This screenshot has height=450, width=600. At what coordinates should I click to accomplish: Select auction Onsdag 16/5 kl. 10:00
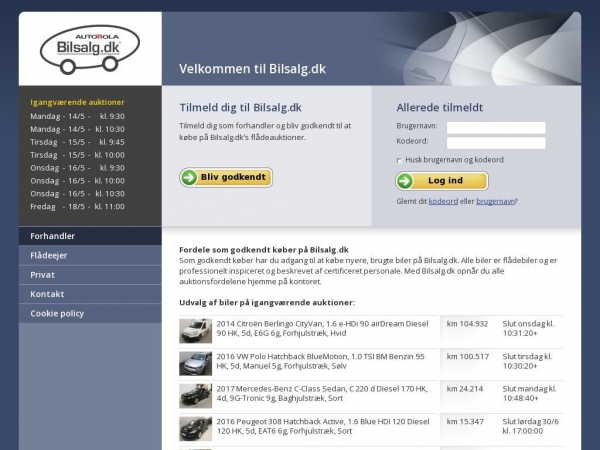pyautogui.click(x=77, y=181)
